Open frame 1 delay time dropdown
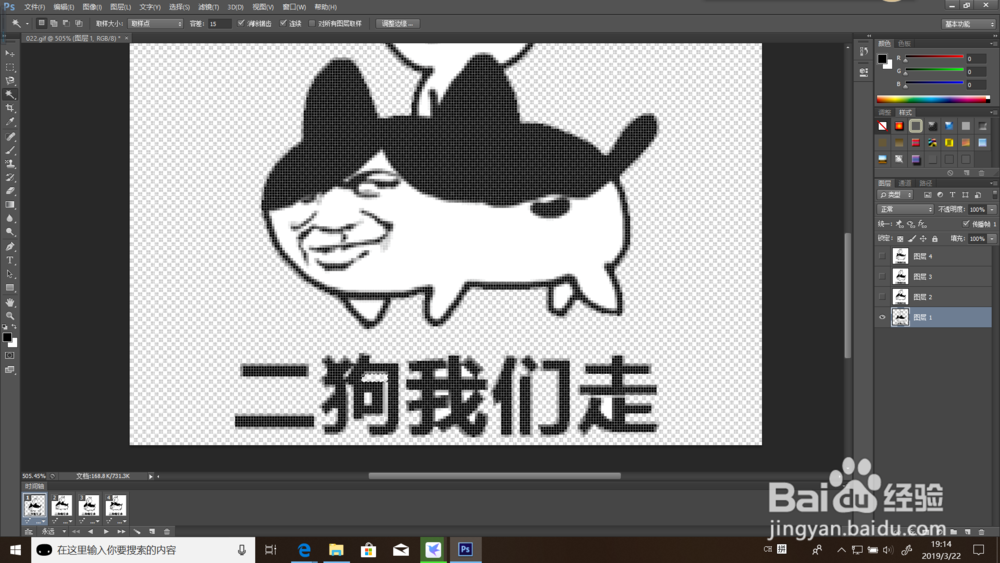Viewport: 1000px width, 563px height. click(40, 521)
